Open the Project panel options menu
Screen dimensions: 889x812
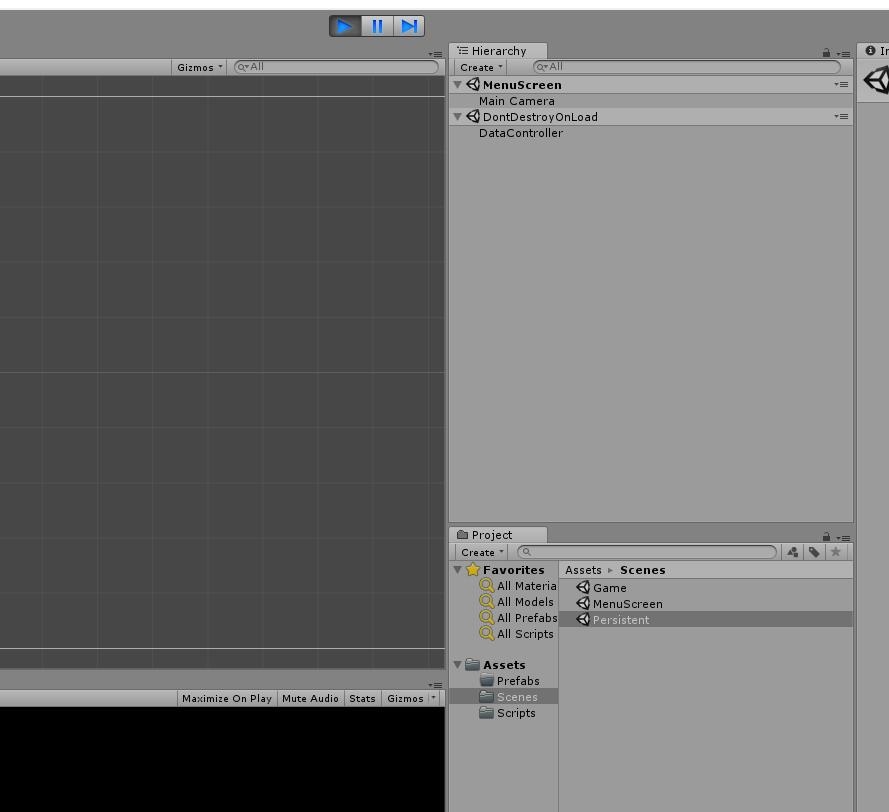(843, 538)
